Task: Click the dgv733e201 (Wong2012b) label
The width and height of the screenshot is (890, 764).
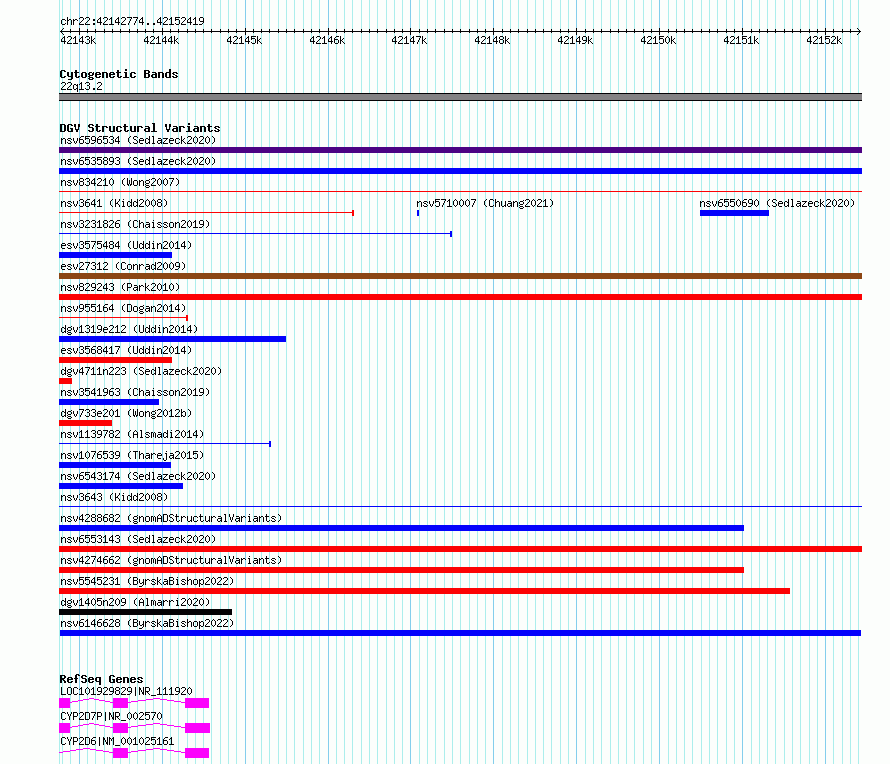Action: tap(126, 413)
